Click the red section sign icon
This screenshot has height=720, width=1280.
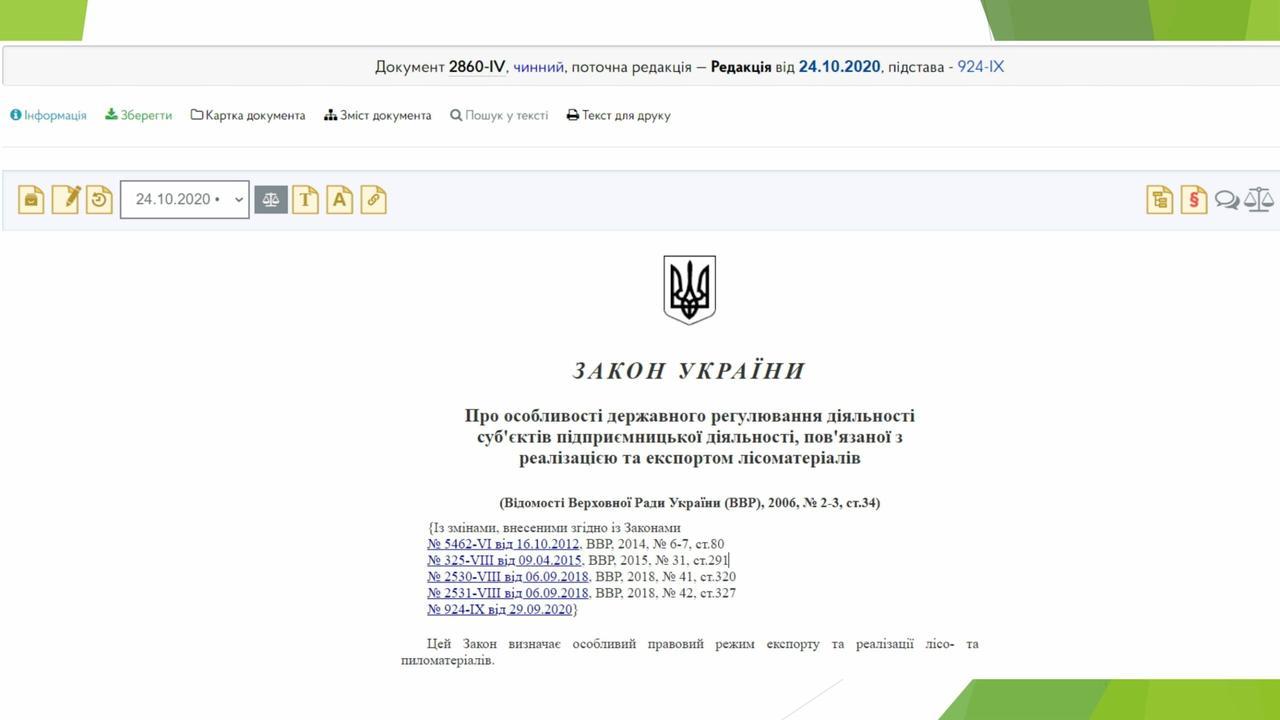tap(1193, 200)
